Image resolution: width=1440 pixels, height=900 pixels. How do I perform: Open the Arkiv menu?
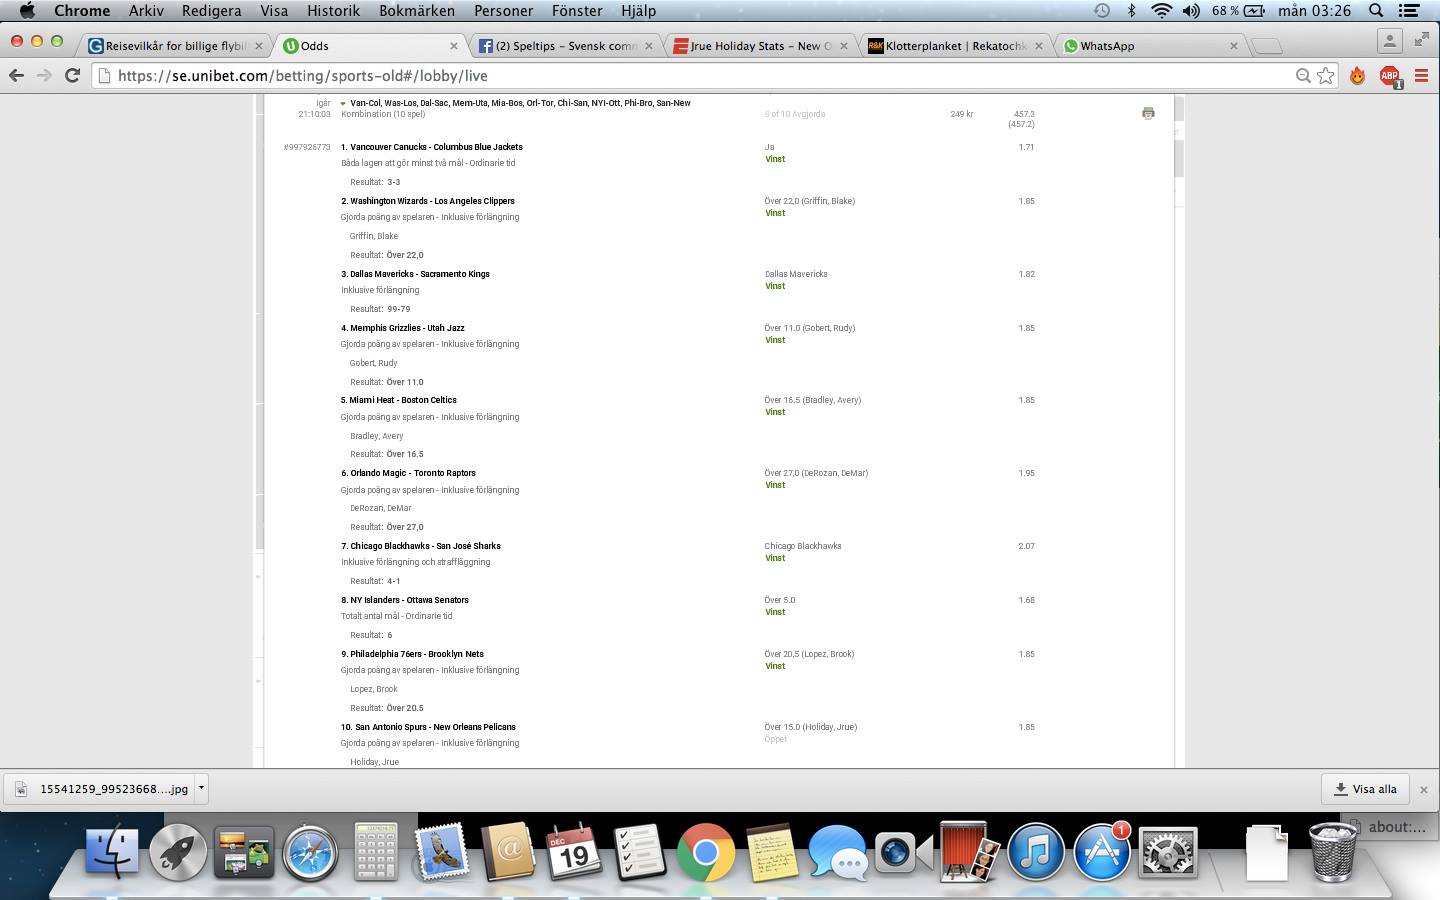click(x=146, y=11)
